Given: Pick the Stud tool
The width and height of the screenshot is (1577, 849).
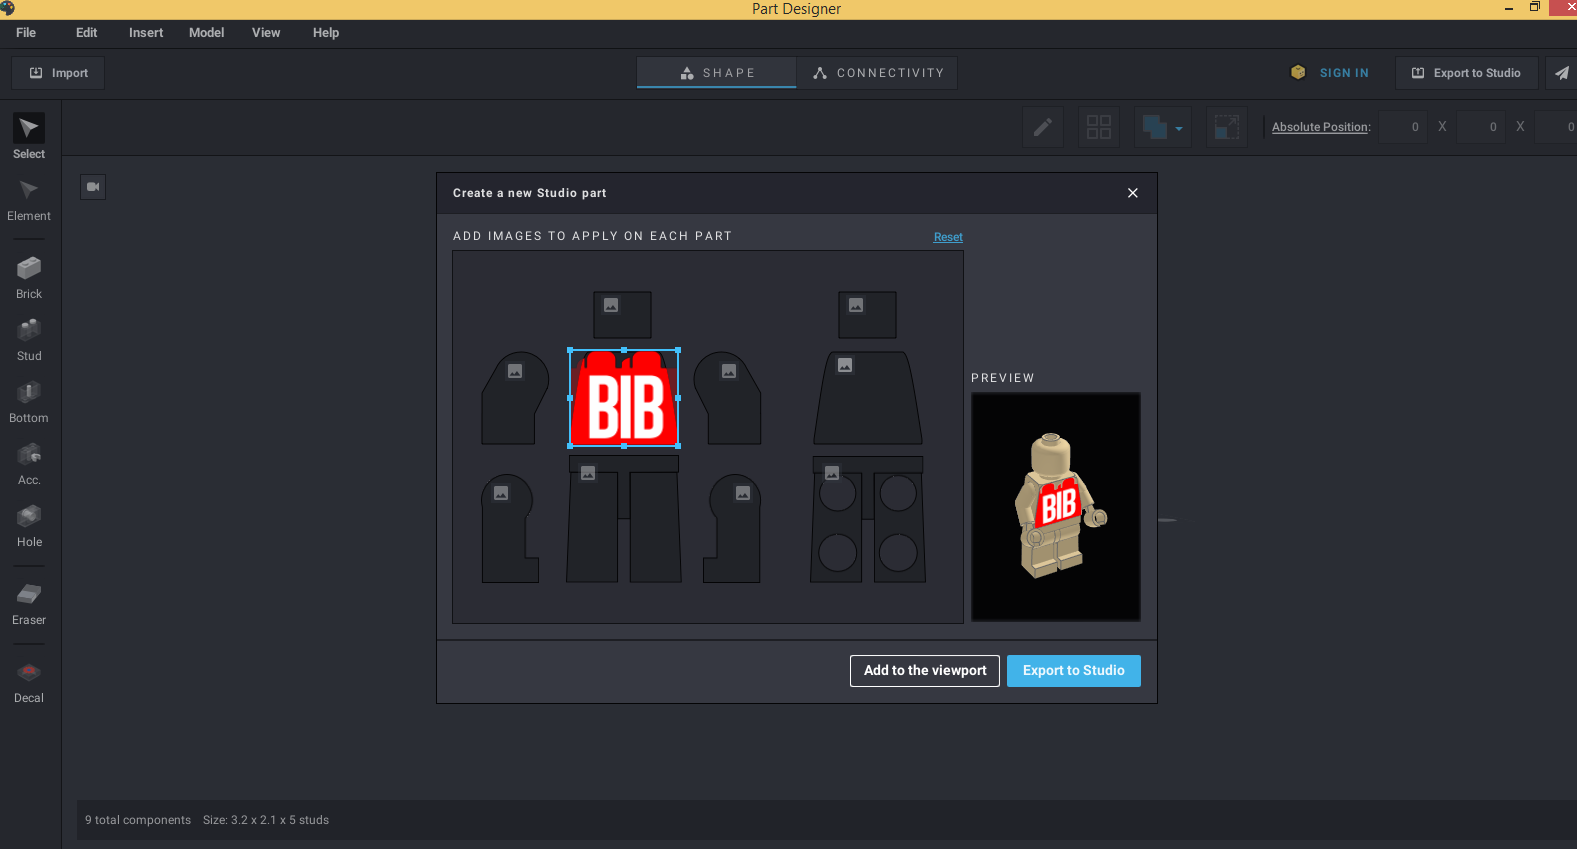Looking at the screenshot, I should click(29, 340).
